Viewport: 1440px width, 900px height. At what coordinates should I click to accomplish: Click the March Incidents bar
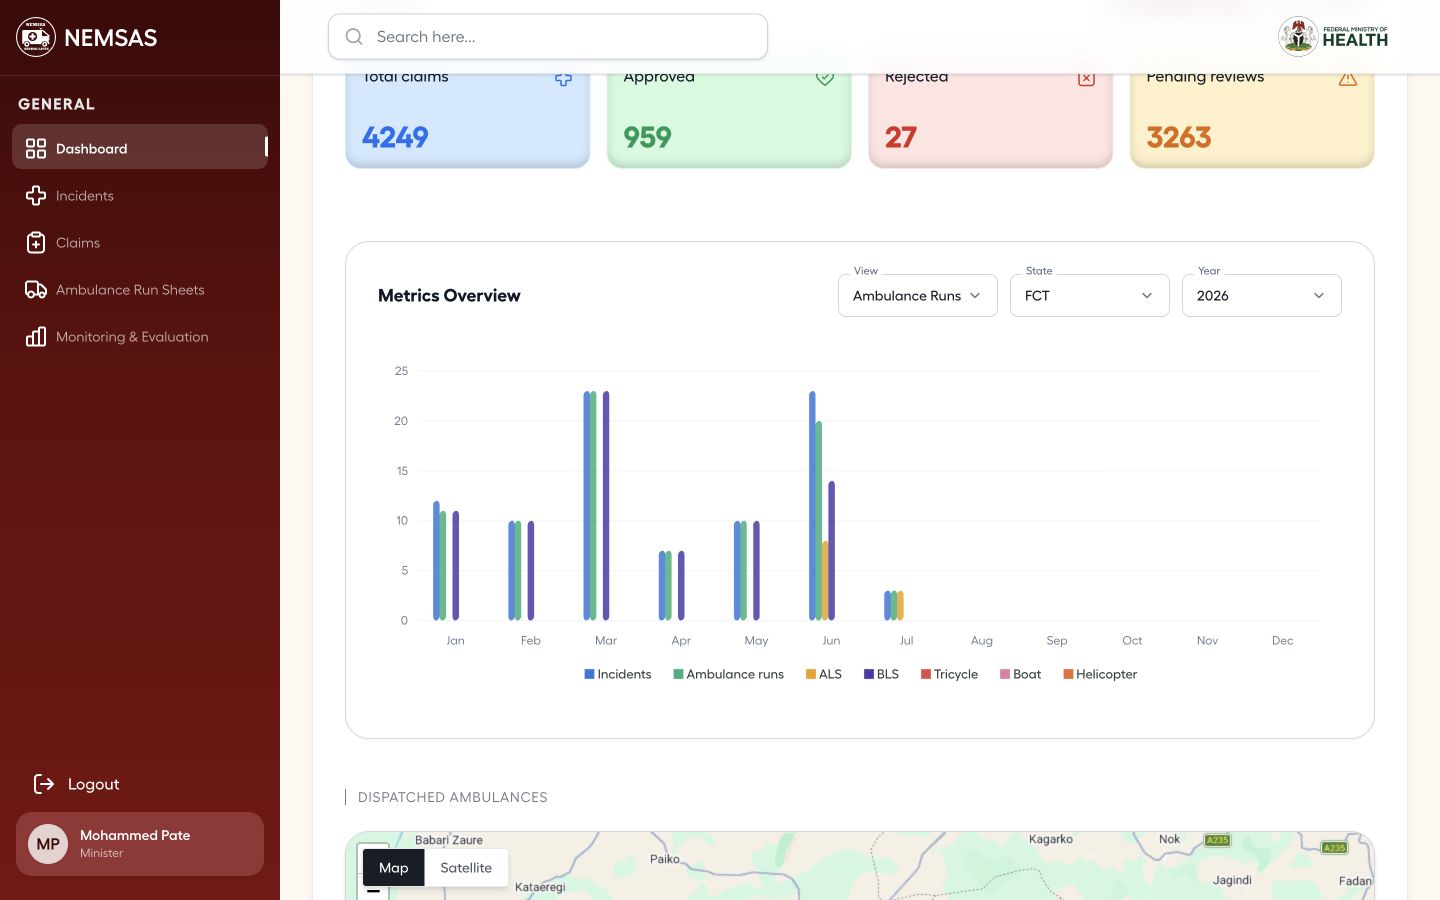pyautogui.click(x=587, y=506)
